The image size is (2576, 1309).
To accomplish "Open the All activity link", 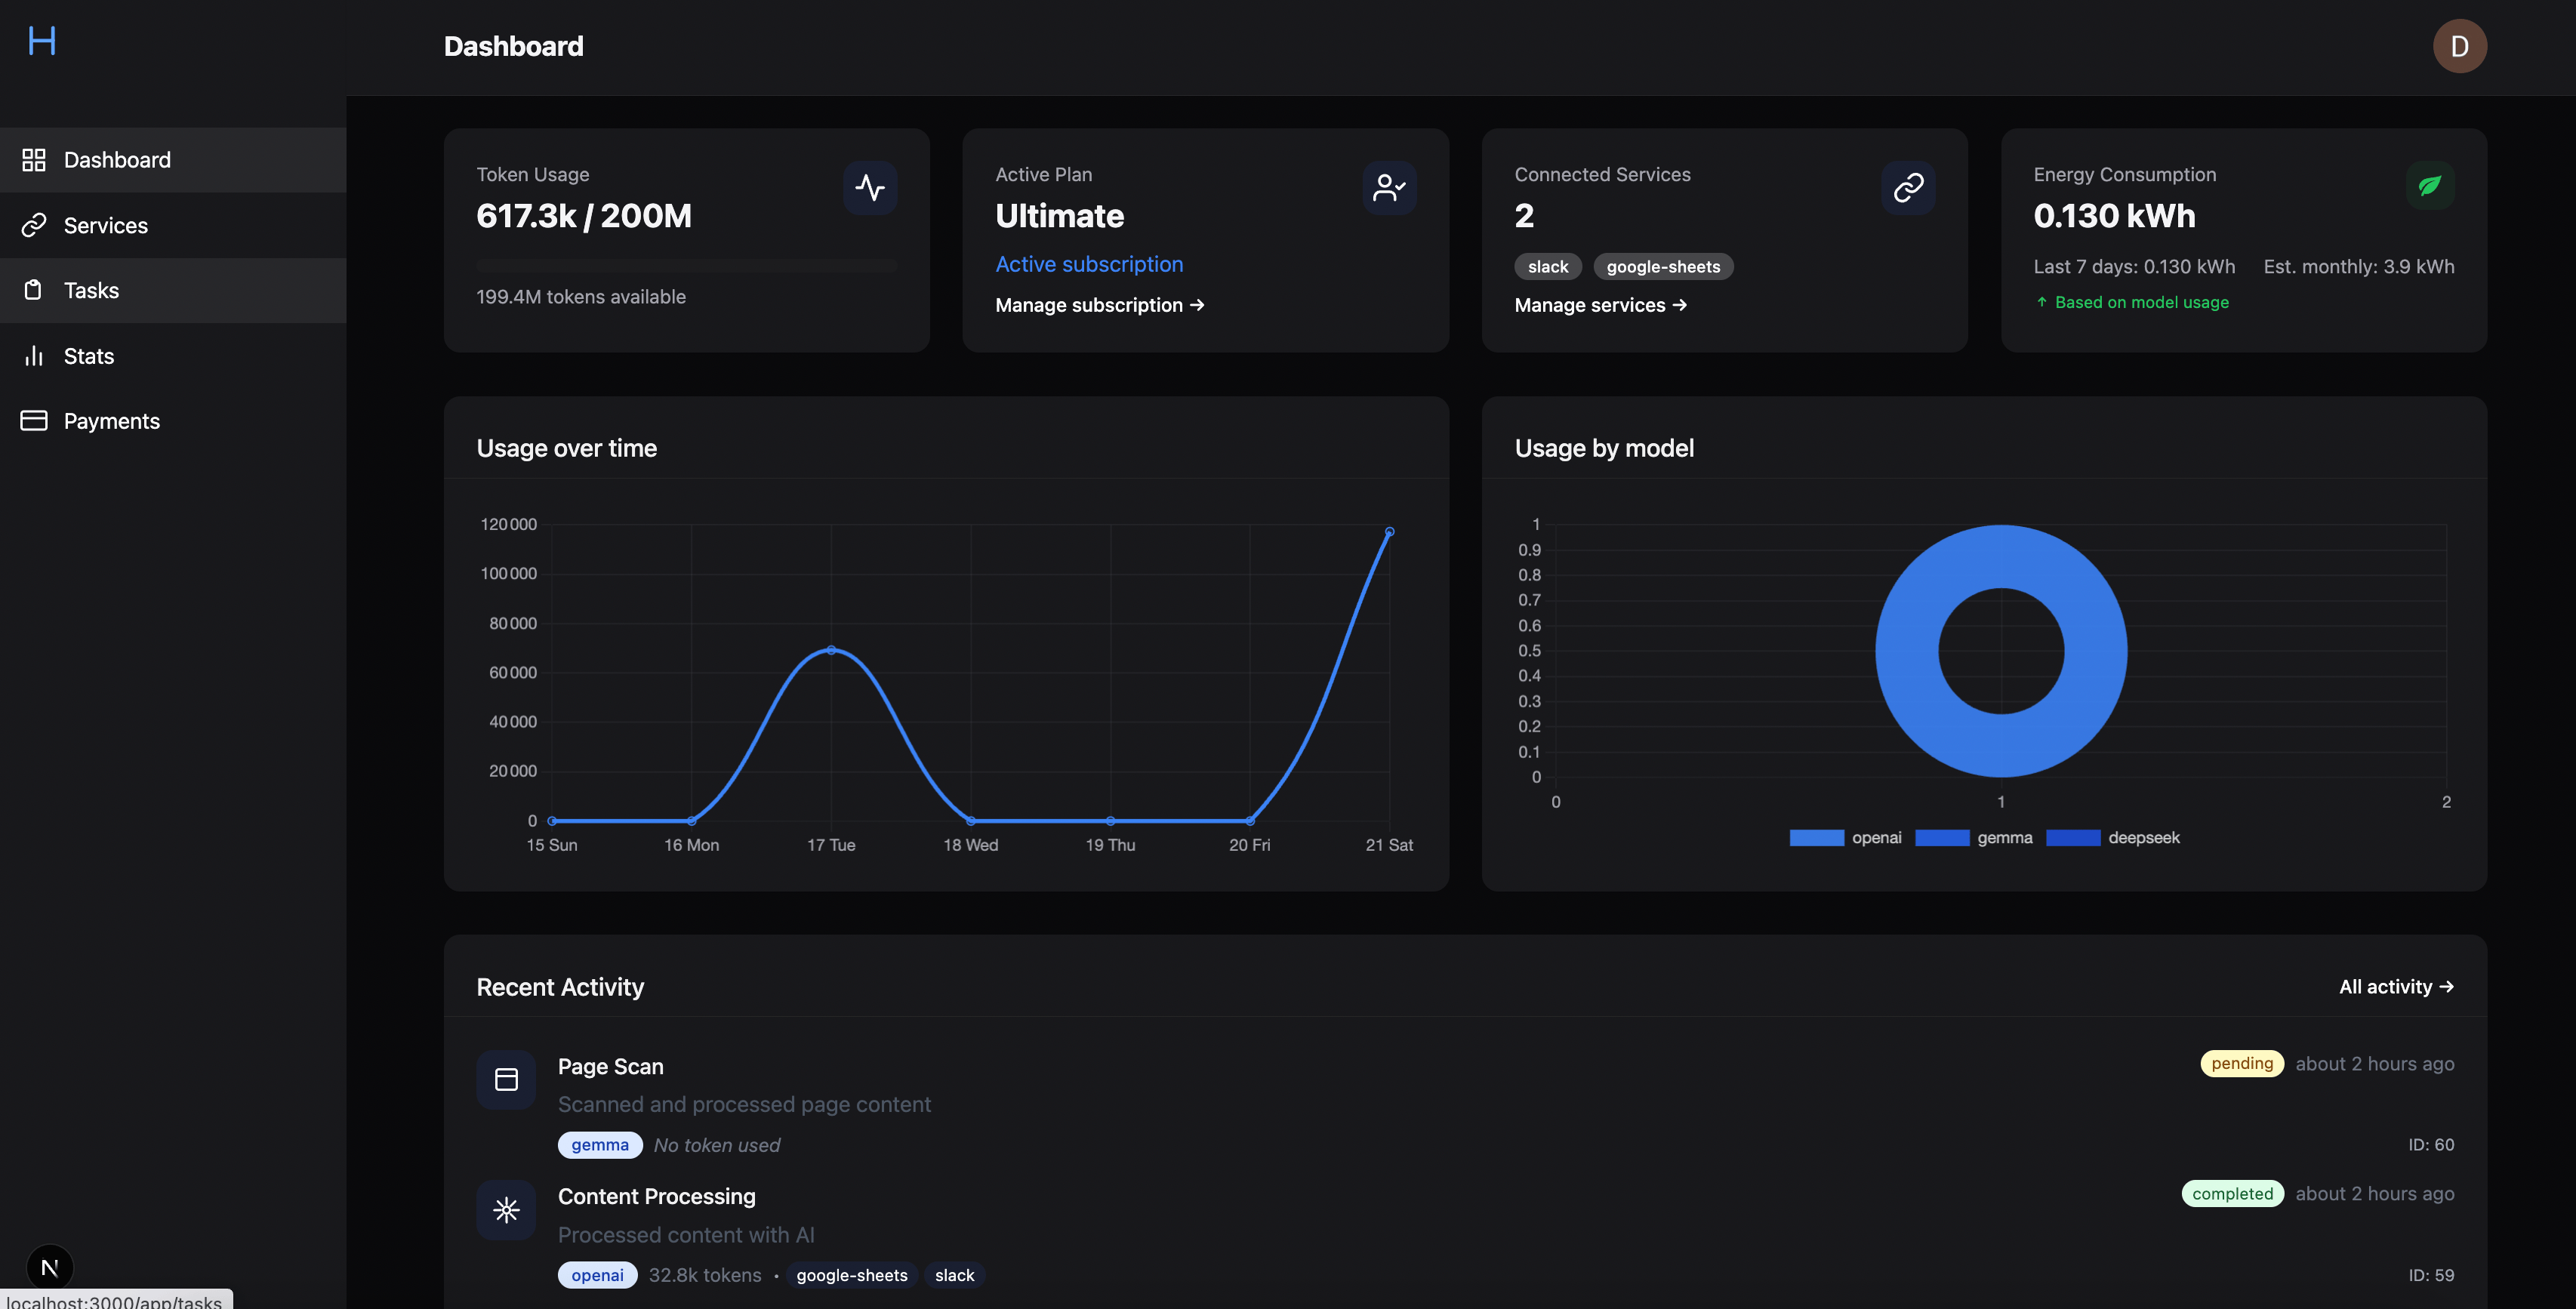I will click(x=2395, y=987).
